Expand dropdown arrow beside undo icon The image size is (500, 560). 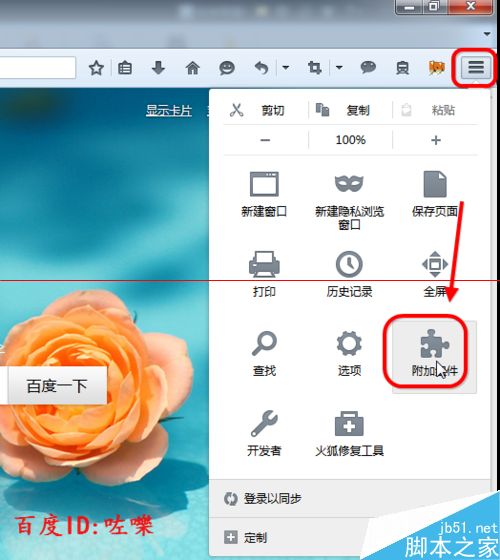pyautogui.click(x=286, y=67)
